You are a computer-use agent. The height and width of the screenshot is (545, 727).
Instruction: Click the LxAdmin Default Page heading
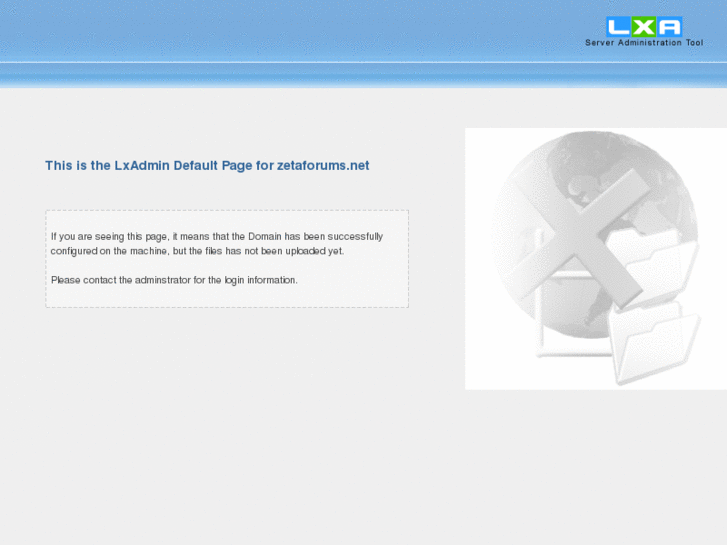coord(207,166)
